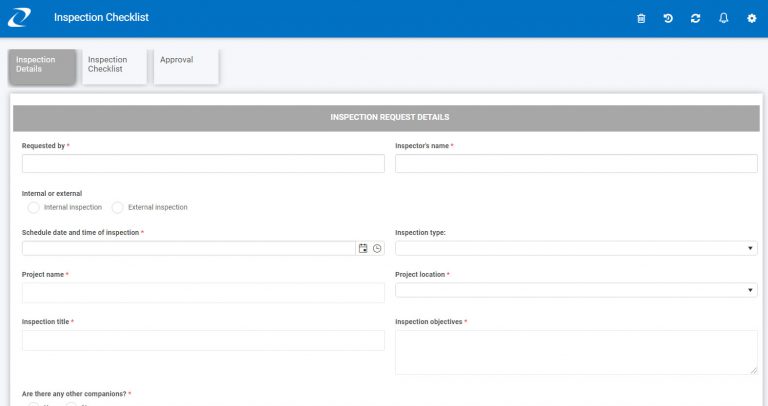Click the Requested by input field

203,164
